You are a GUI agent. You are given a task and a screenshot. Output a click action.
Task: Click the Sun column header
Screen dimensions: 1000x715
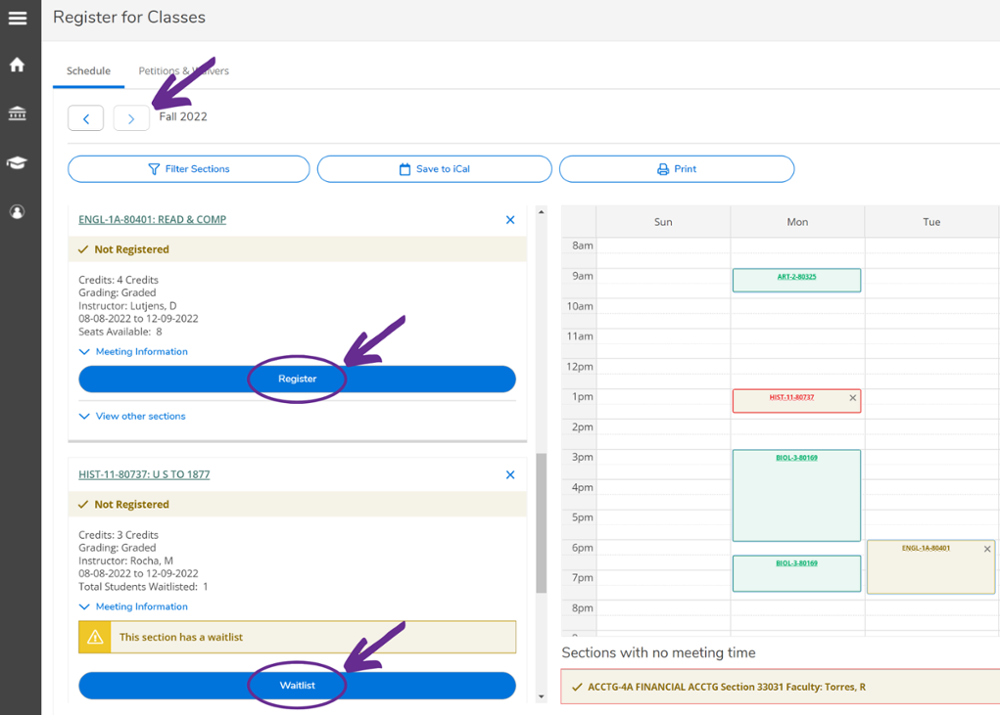[663, 222]
